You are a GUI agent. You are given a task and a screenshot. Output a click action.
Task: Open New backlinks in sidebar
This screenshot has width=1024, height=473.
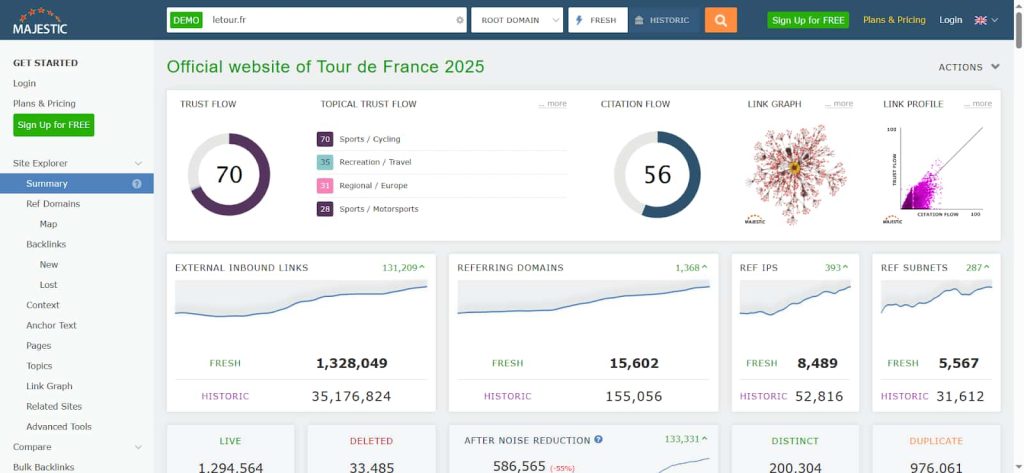(48, 265)
